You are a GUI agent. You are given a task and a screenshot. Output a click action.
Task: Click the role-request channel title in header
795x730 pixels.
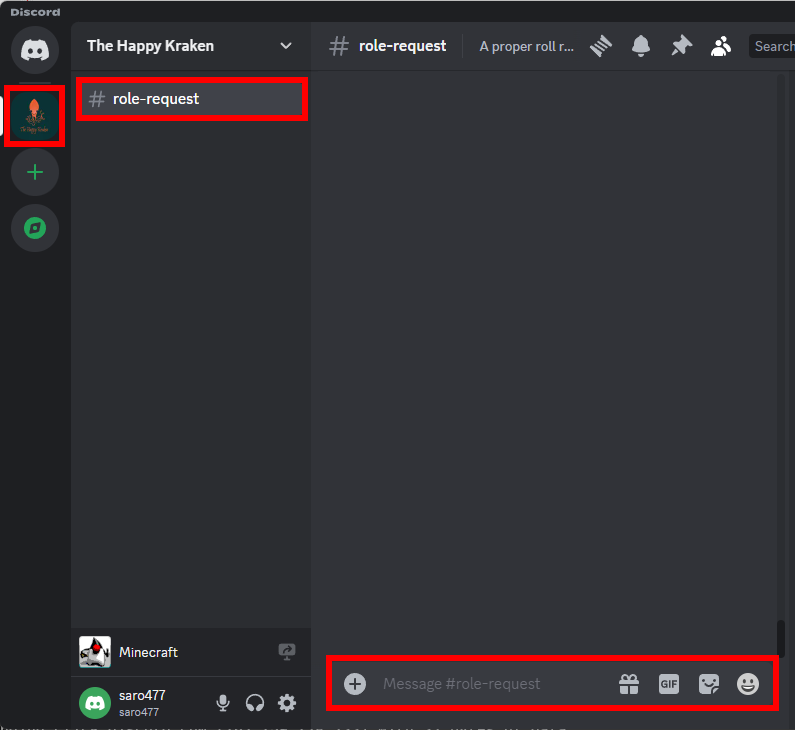click(403, 46)
